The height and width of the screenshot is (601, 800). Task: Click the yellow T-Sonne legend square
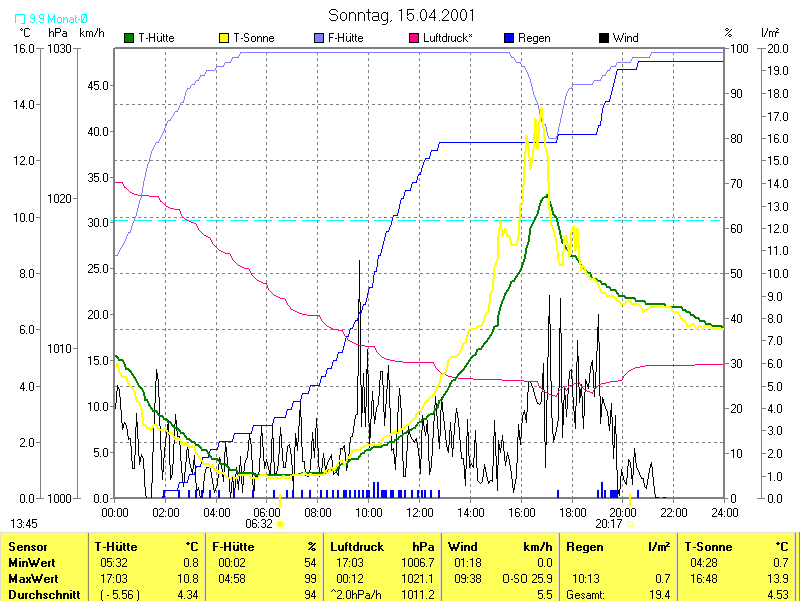223,38
